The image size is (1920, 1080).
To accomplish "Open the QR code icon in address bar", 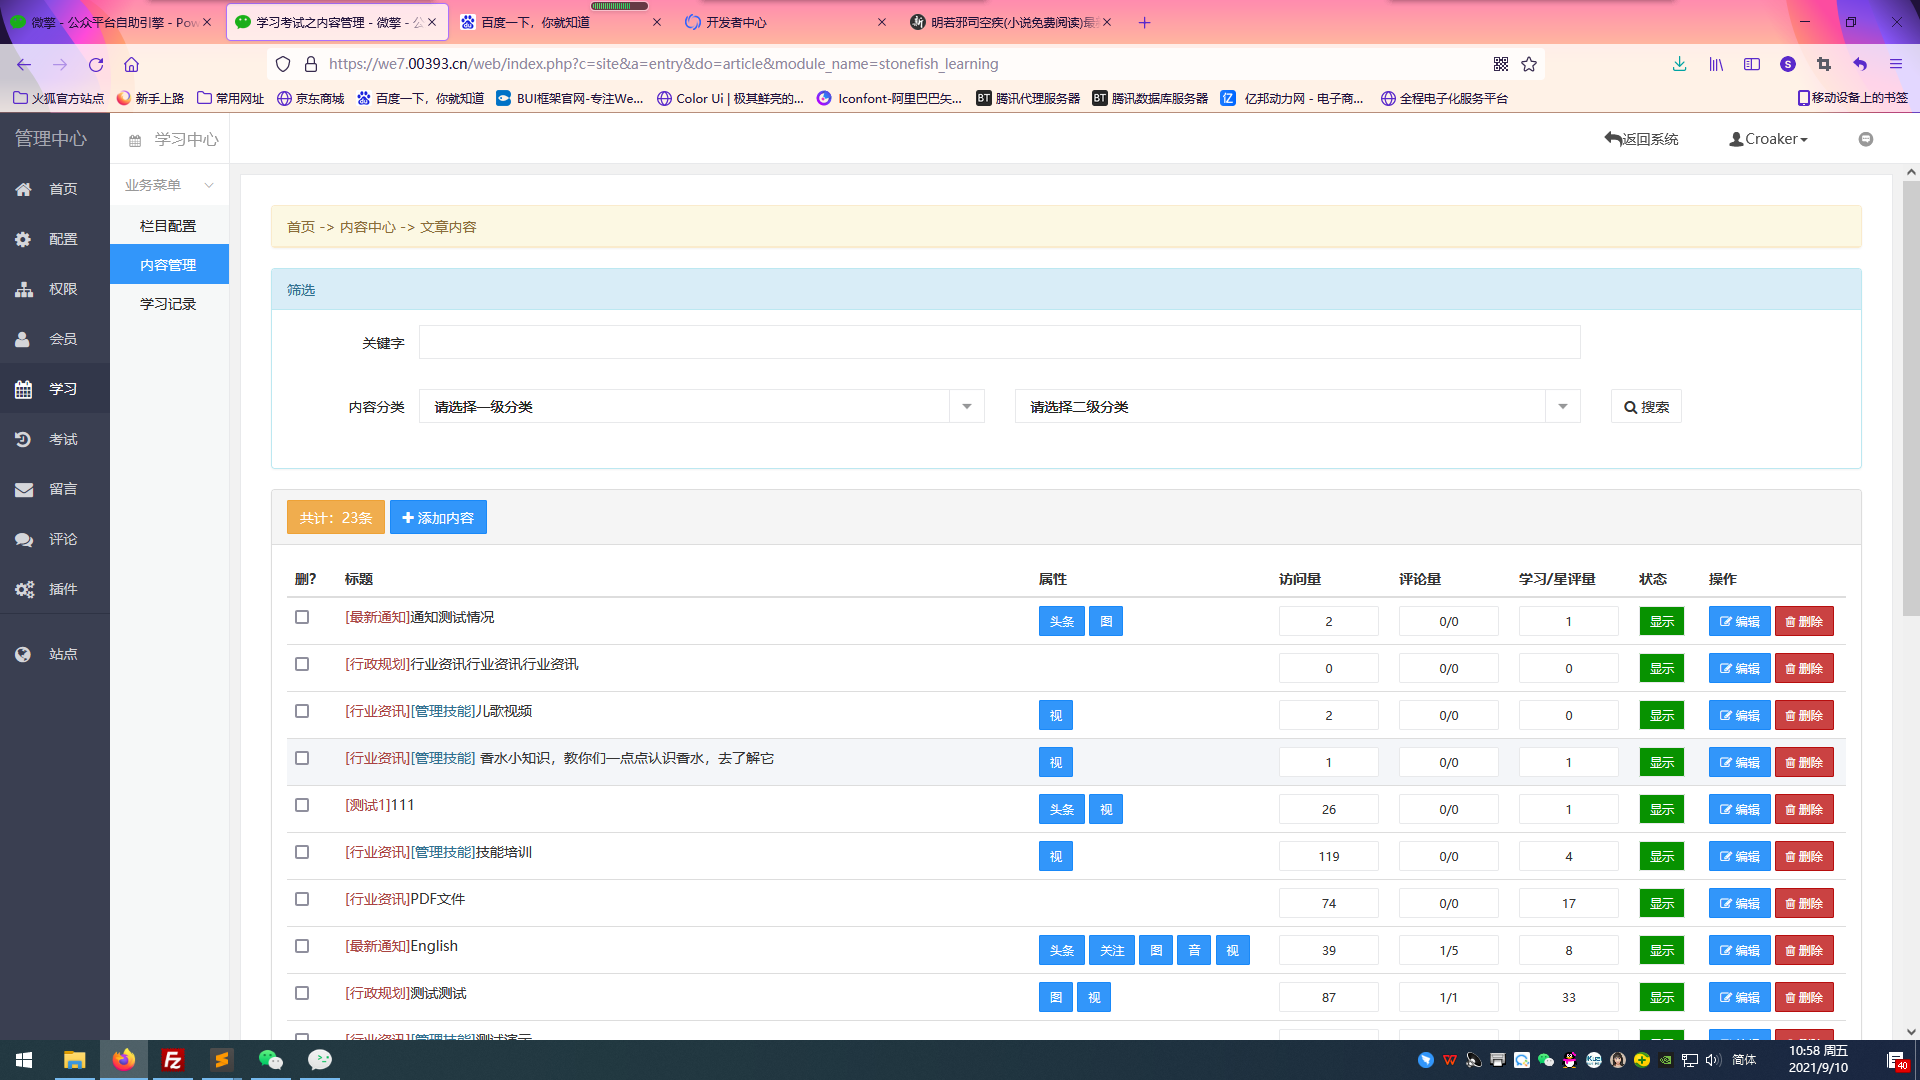I will (x=1501, y=64).
